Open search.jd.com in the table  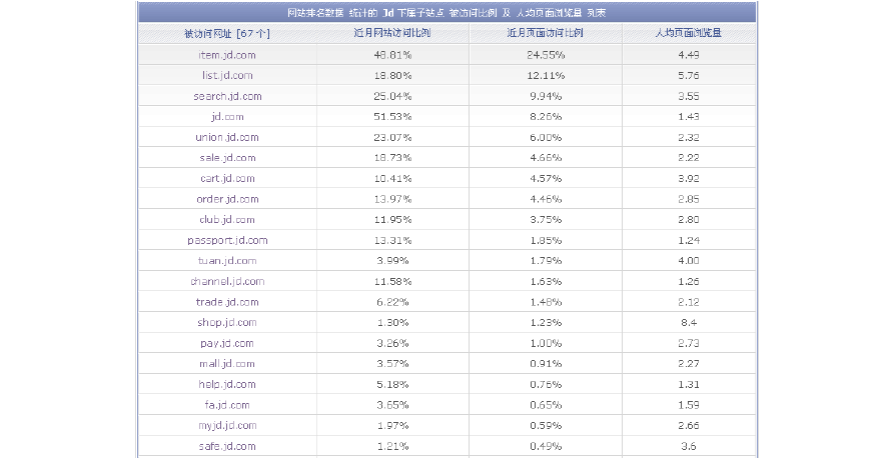[x=227, y=96]
